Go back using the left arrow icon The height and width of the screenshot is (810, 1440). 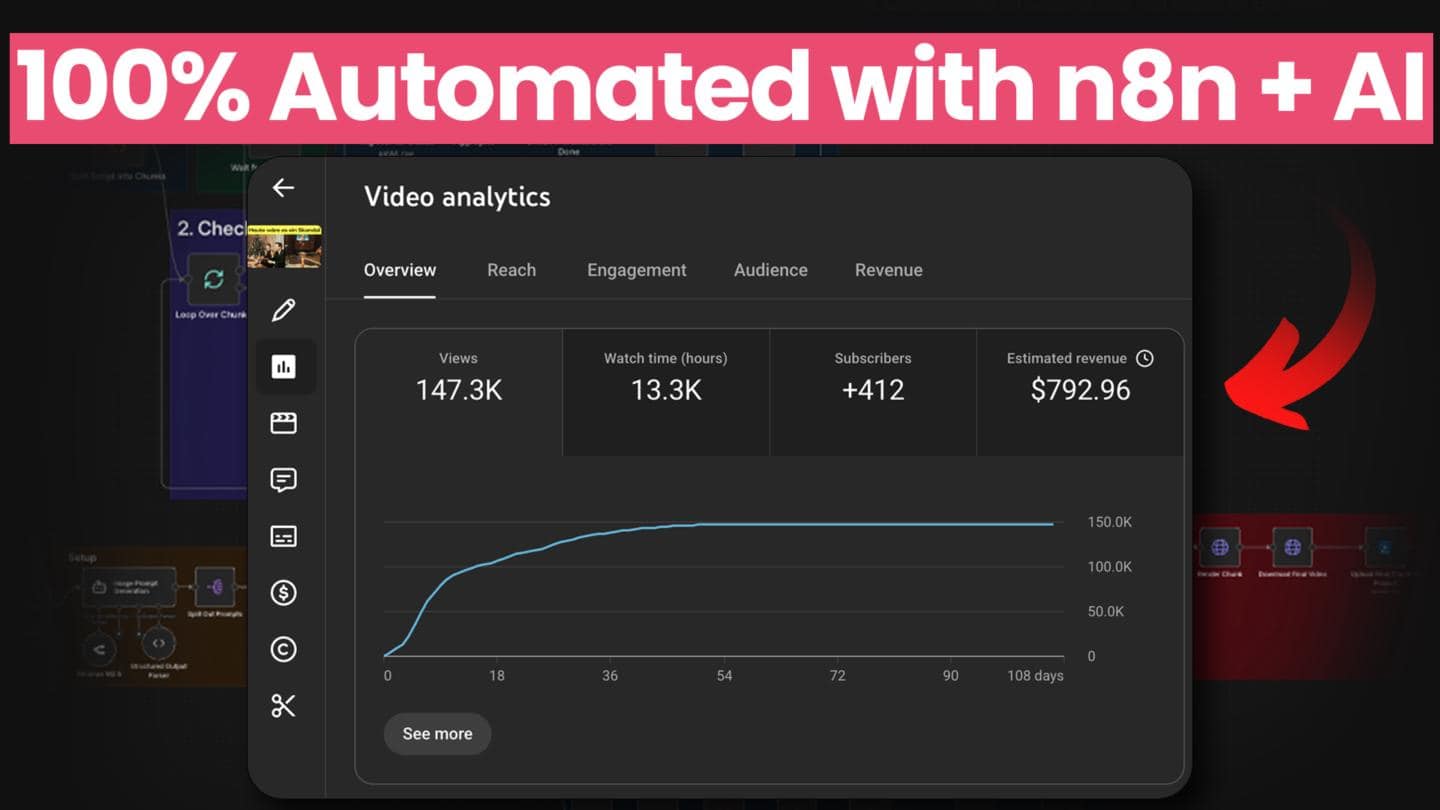coord(283,187)
